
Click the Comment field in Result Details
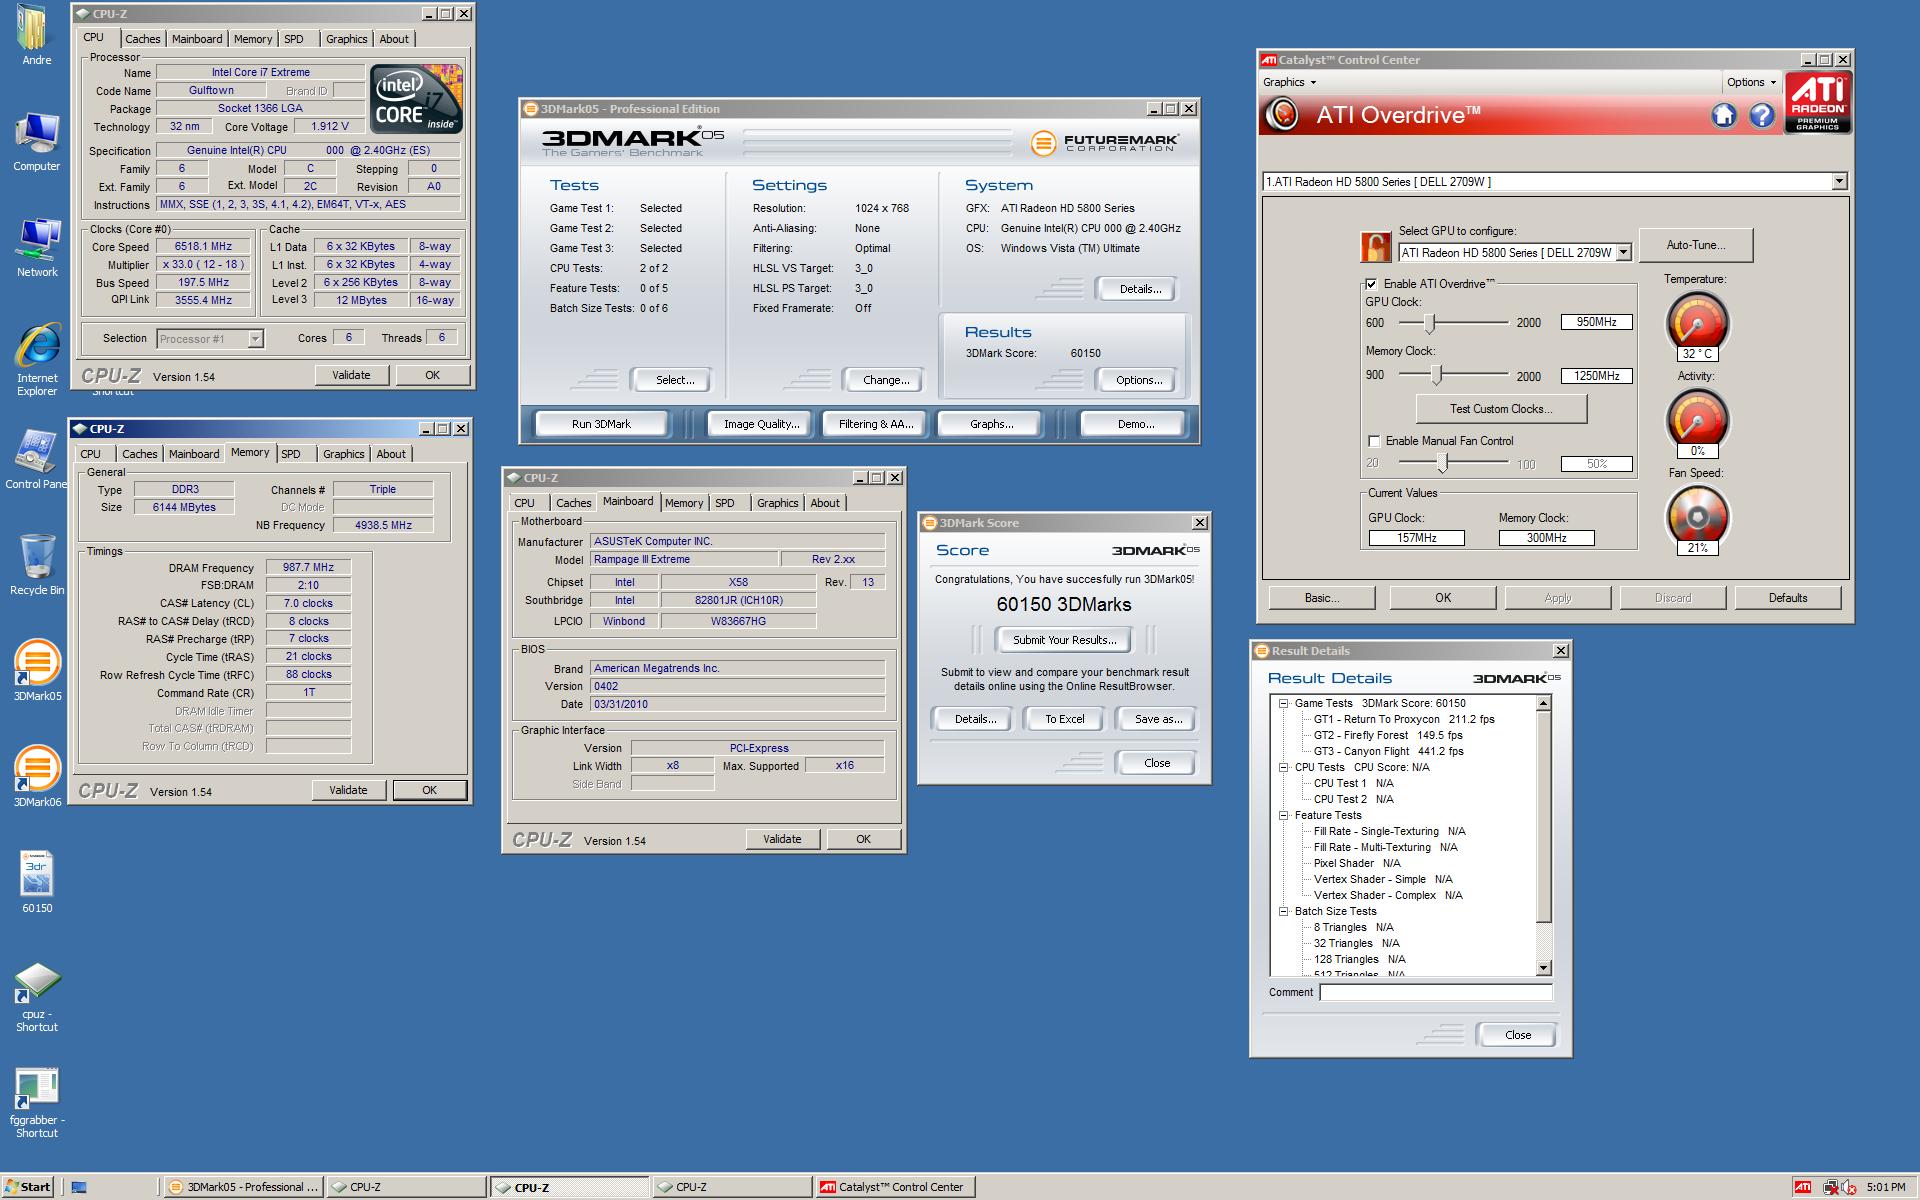1436,992
